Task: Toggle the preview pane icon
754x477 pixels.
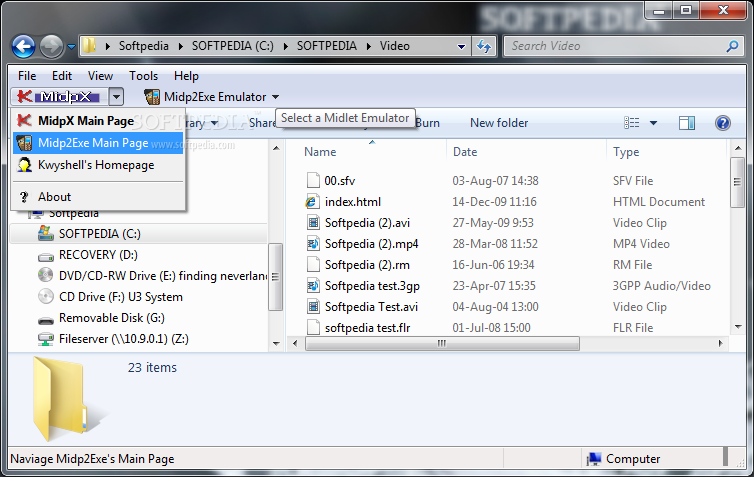Action: (687, 123)
